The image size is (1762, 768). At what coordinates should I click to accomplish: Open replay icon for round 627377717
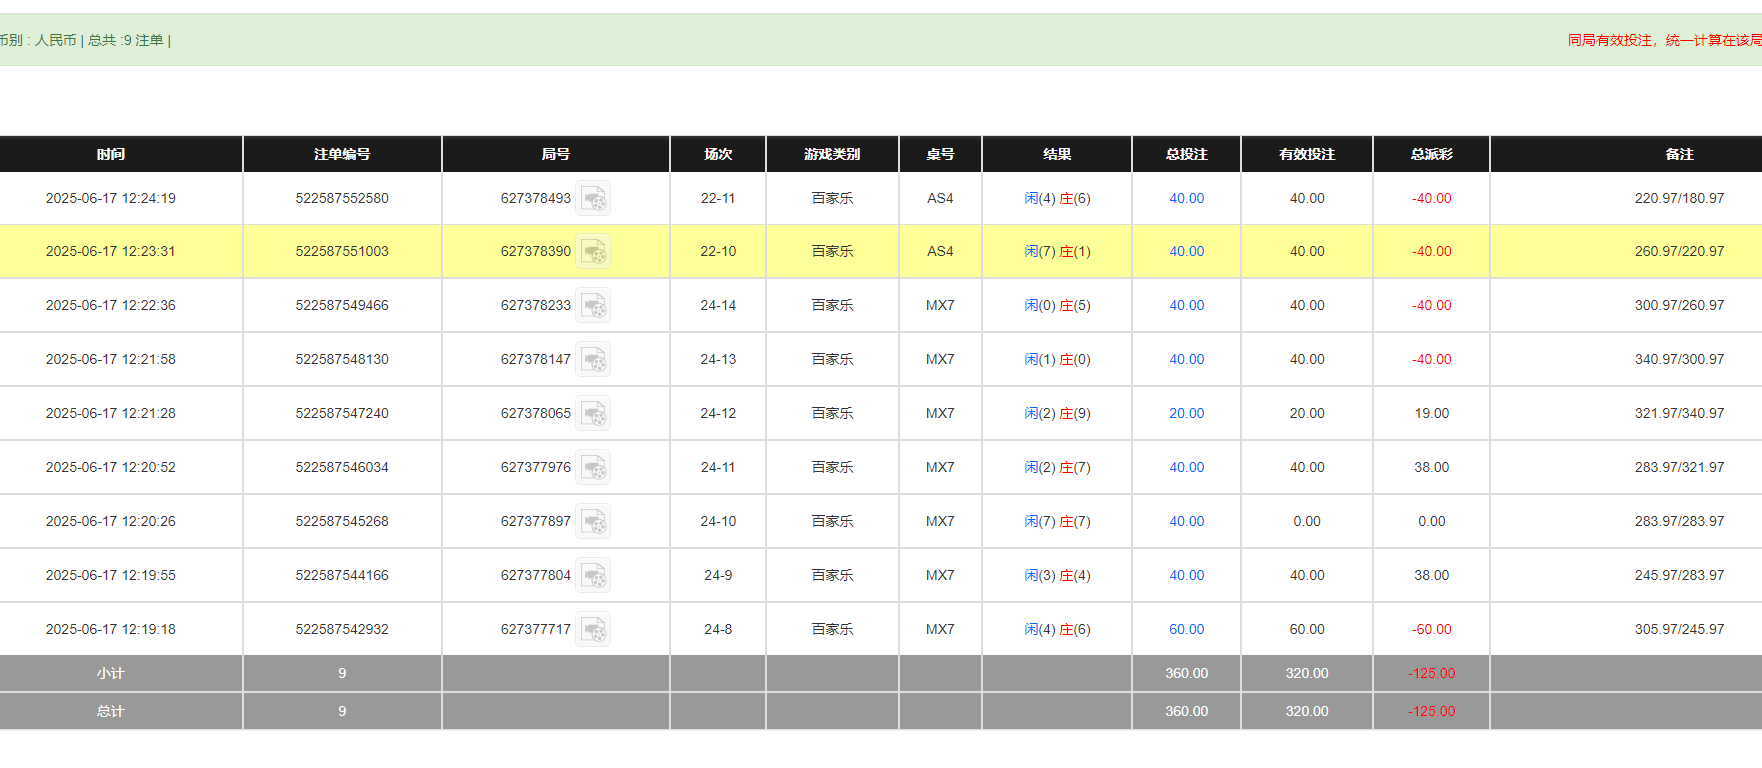593,630
